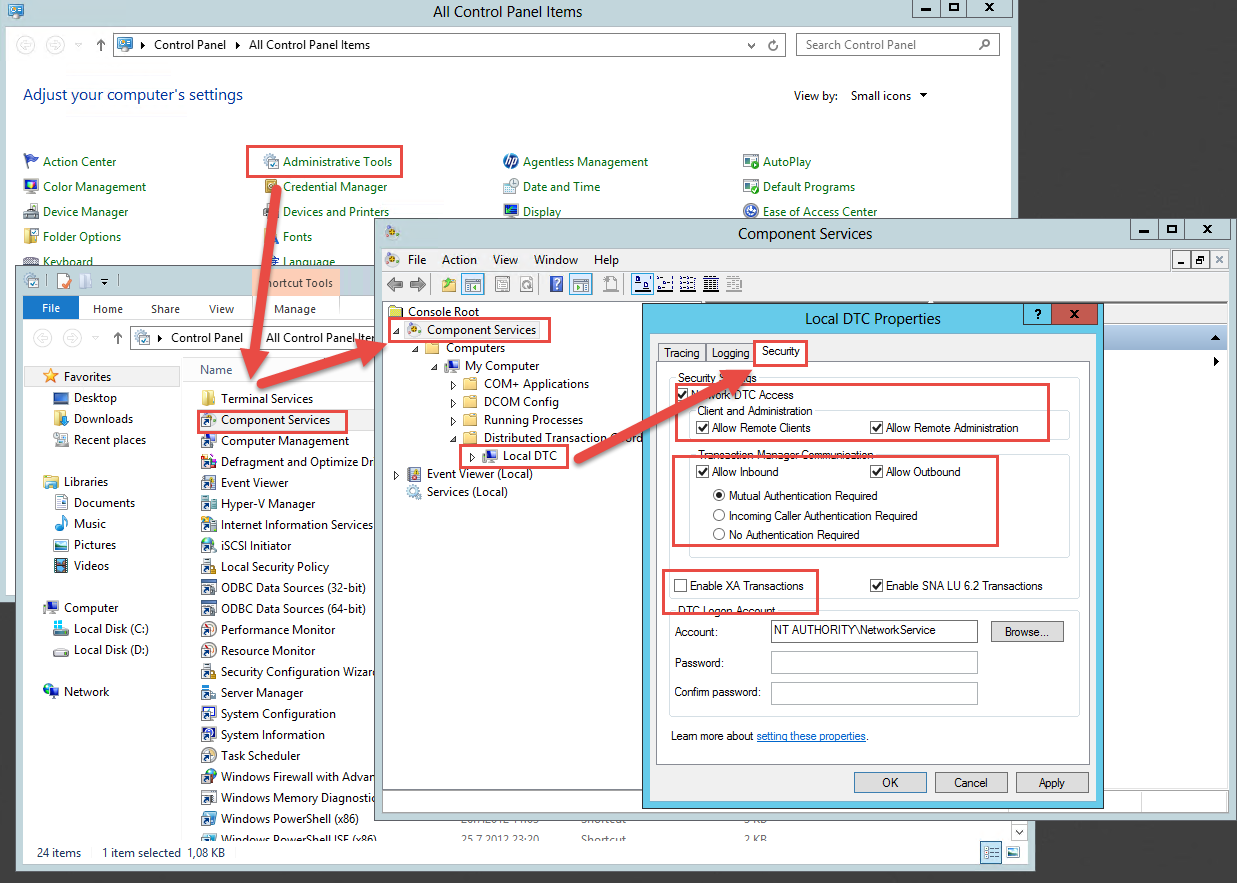Collapse the Component Services tree node
Viewport: 1237px width, 883px height.
coord(396,331)
